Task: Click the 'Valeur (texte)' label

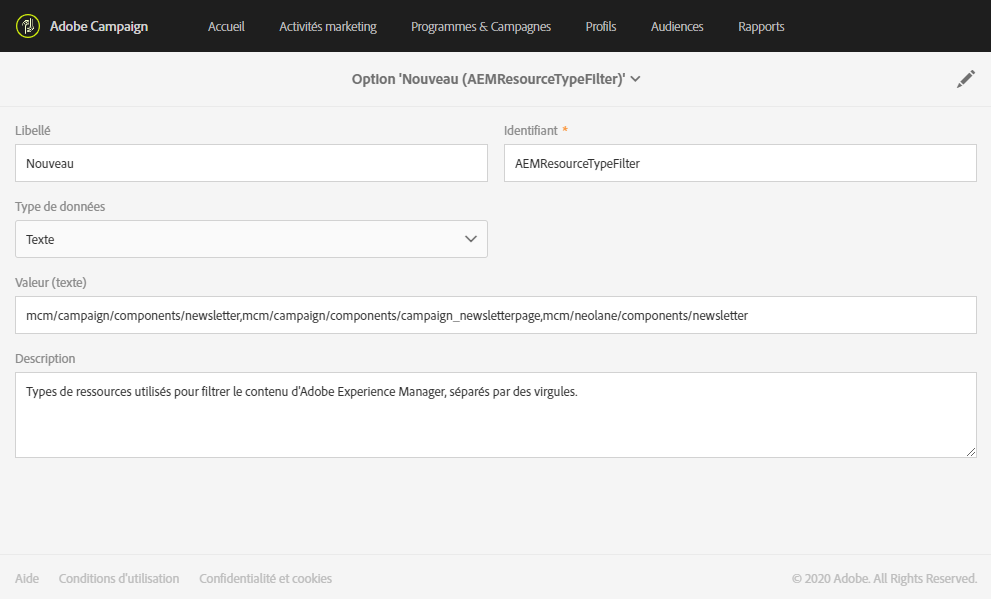Action: pyautogui.click(x=51, y=282)
